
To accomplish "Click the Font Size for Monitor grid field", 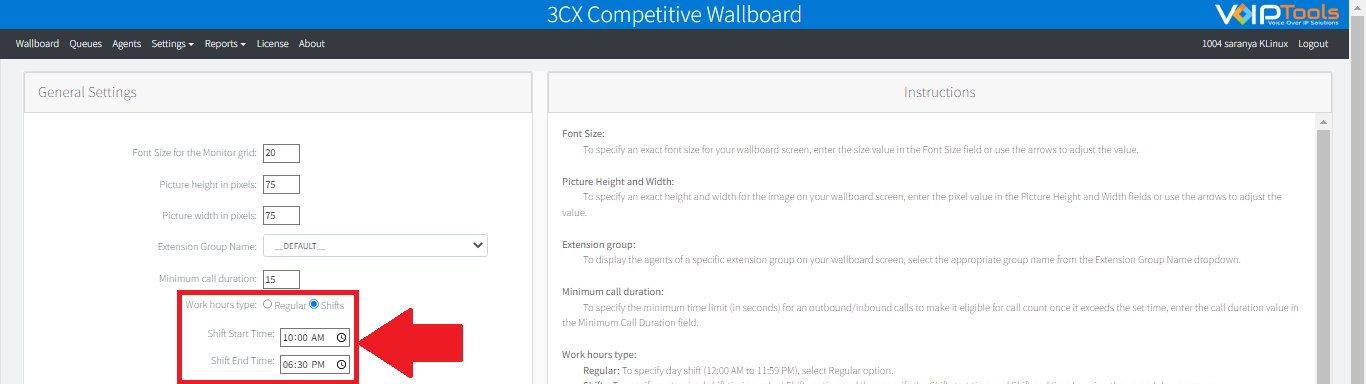I will coord(281,153).
